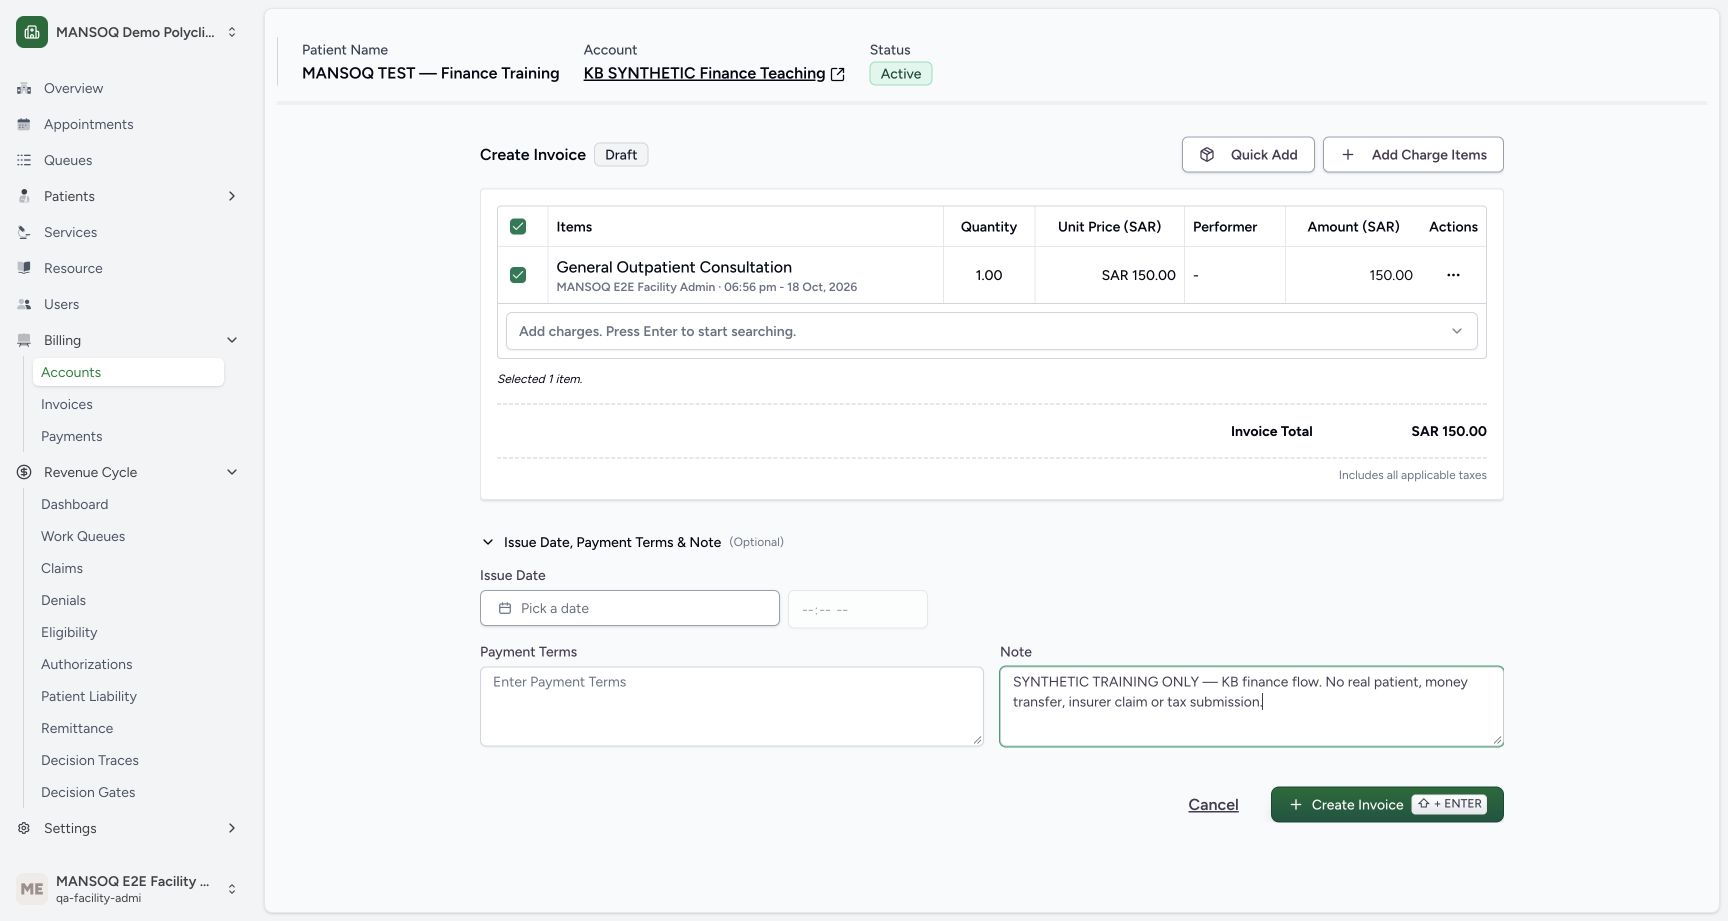Expand the Patients submenu chevron
The height and width of the screenshot is (921, 1728).
click(x=232, y=196)
